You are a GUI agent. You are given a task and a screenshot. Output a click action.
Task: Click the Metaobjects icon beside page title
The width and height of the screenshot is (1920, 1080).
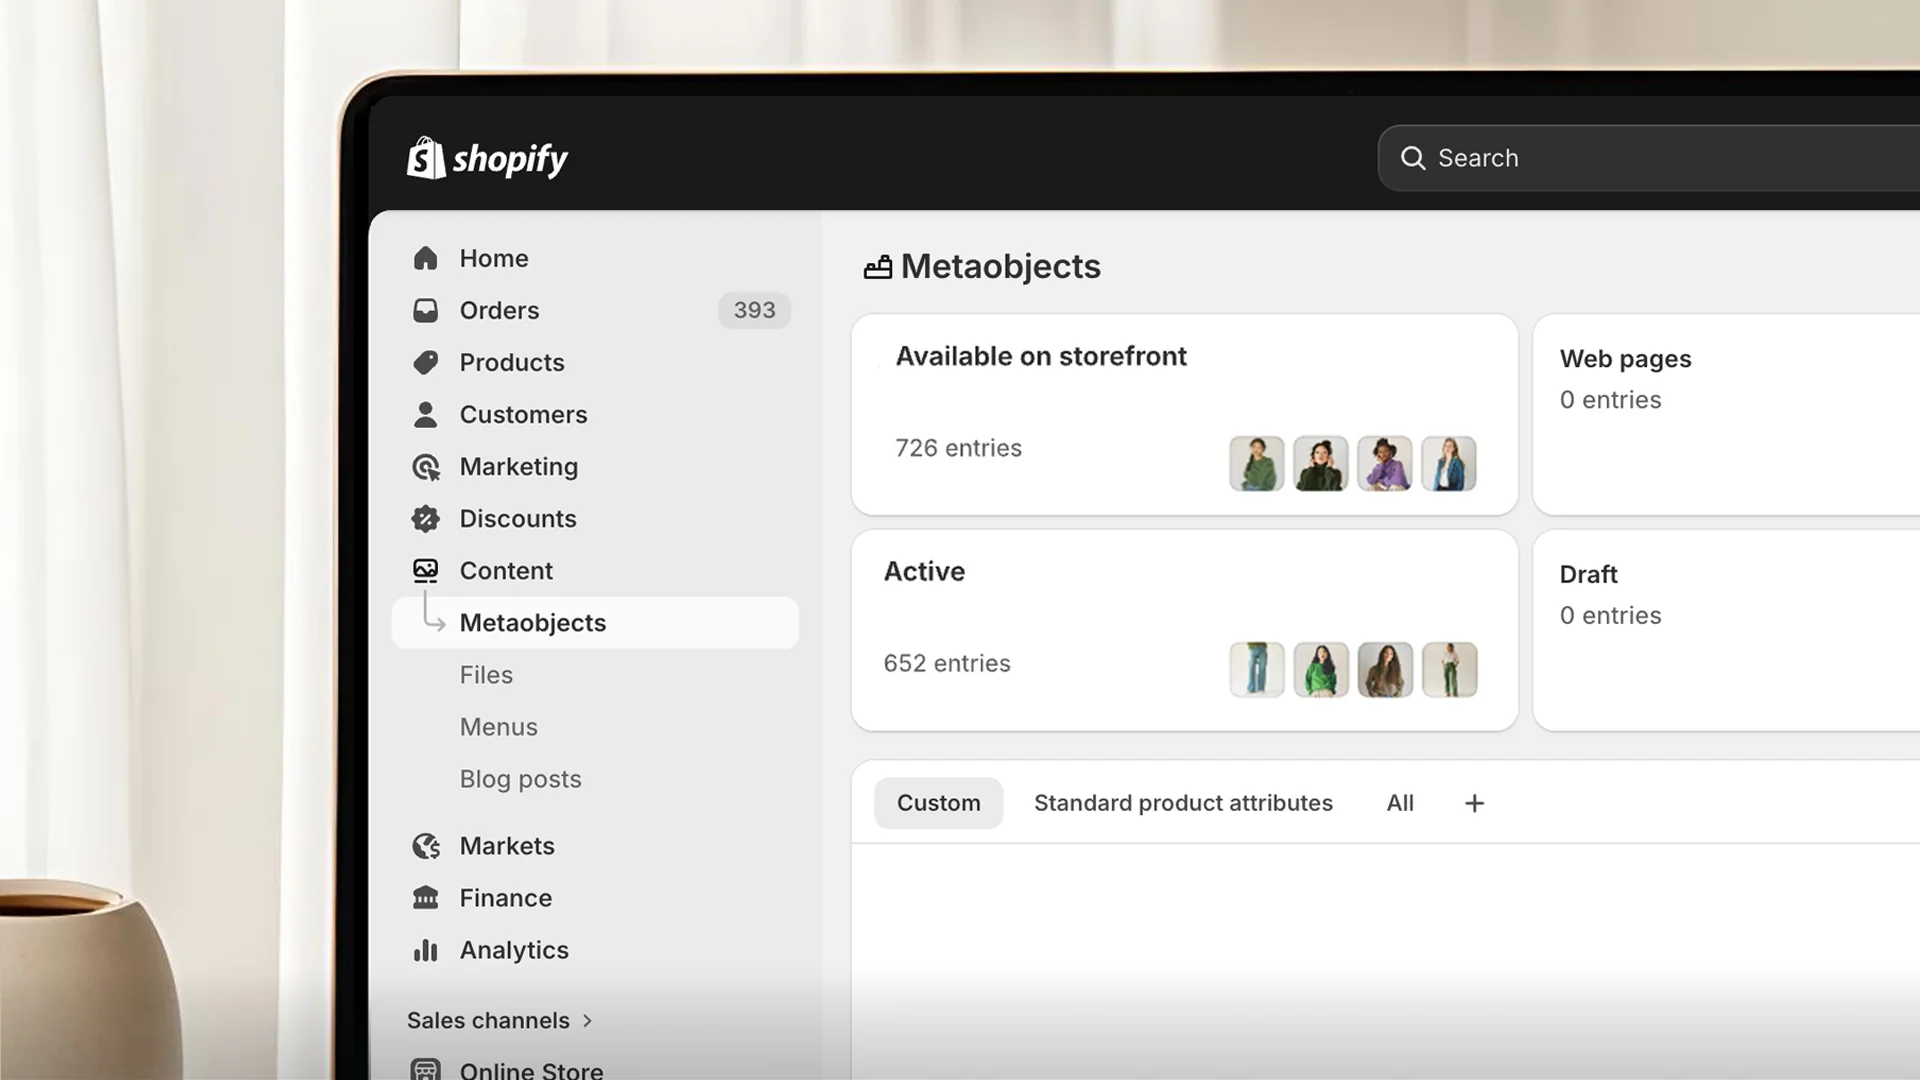coord(878,267)
